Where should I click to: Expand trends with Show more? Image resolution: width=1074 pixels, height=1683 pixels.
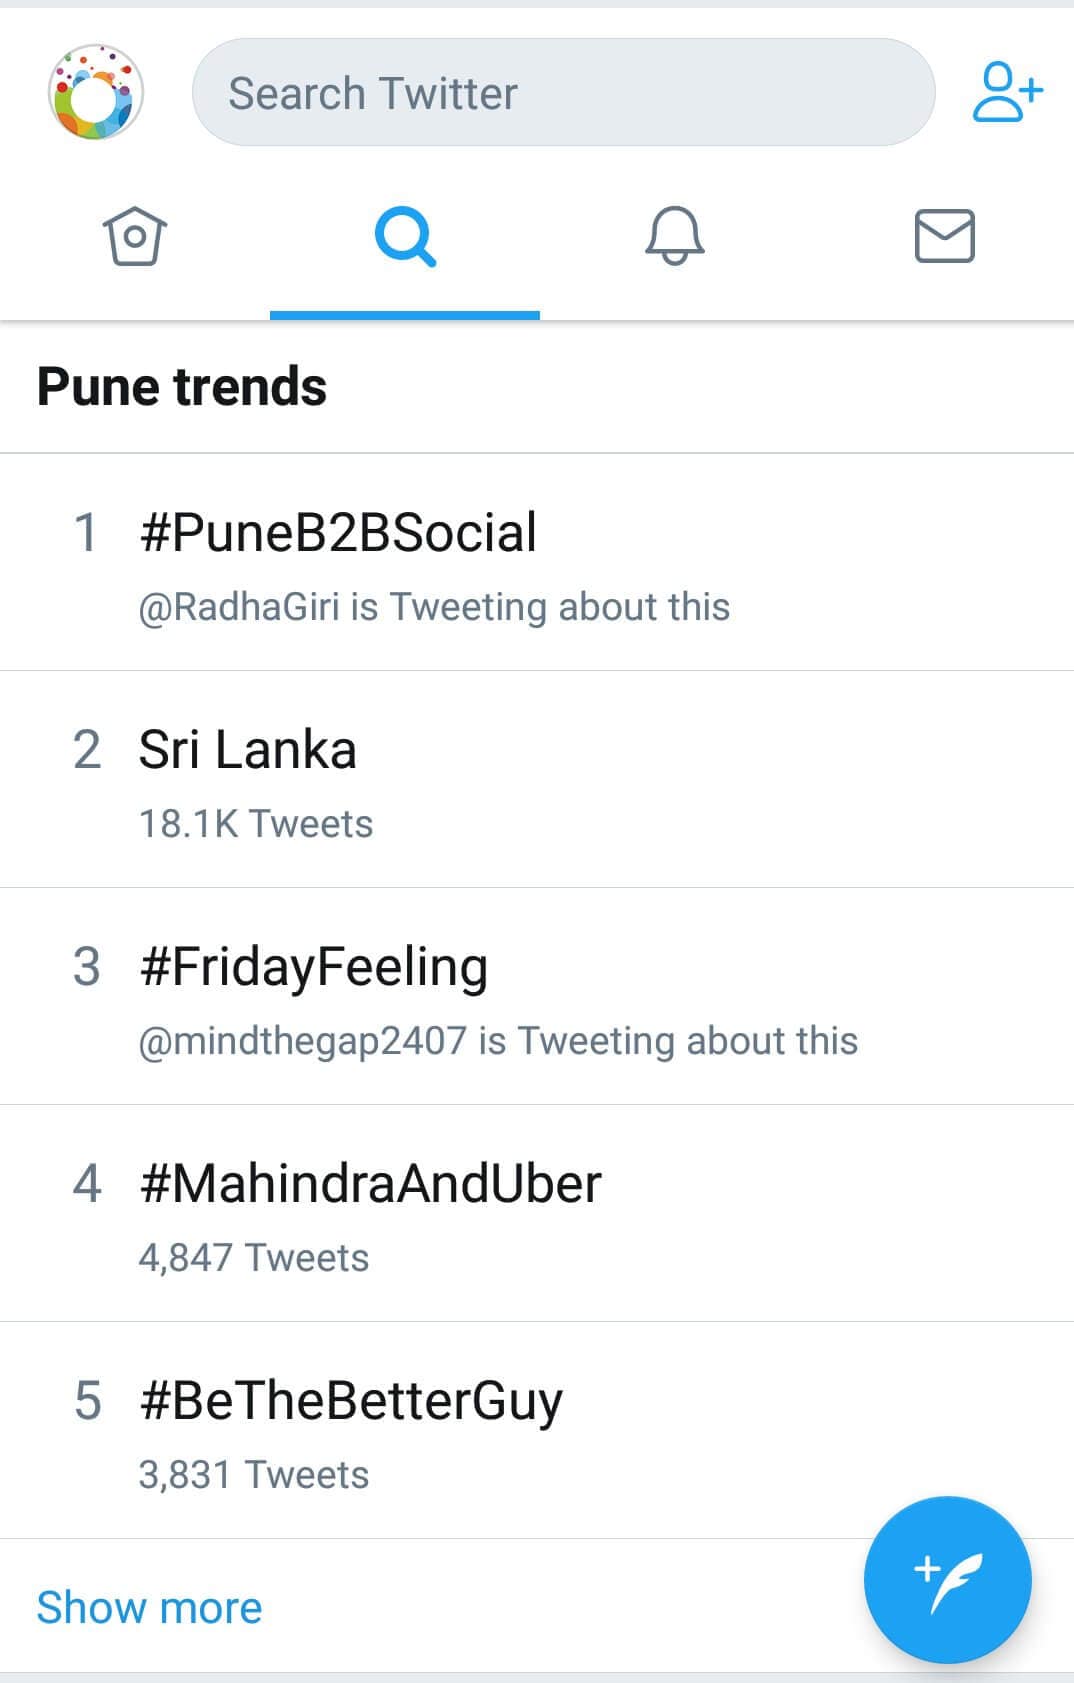pyautogui.click(x=149, y=1608)
